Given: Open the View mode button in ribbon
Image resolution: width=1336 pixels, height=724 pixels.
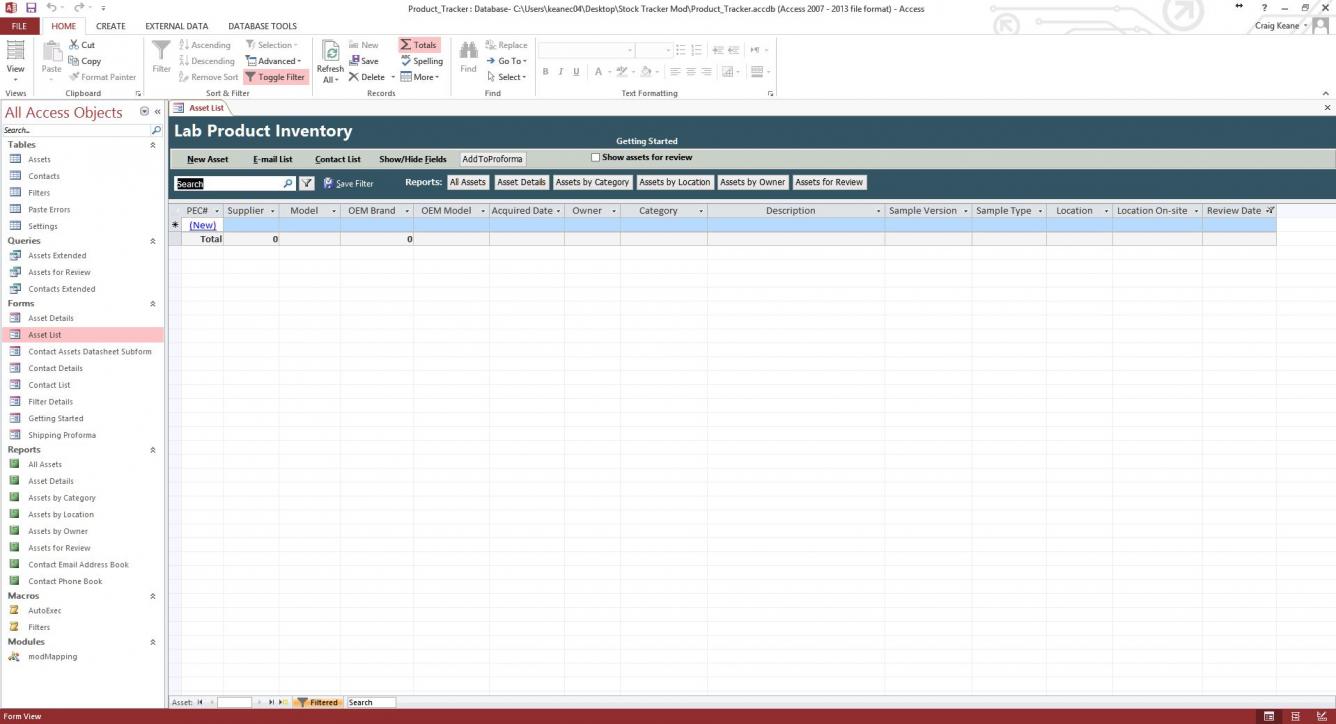Looking at the screenshot, I should click(x=15, y=61).
